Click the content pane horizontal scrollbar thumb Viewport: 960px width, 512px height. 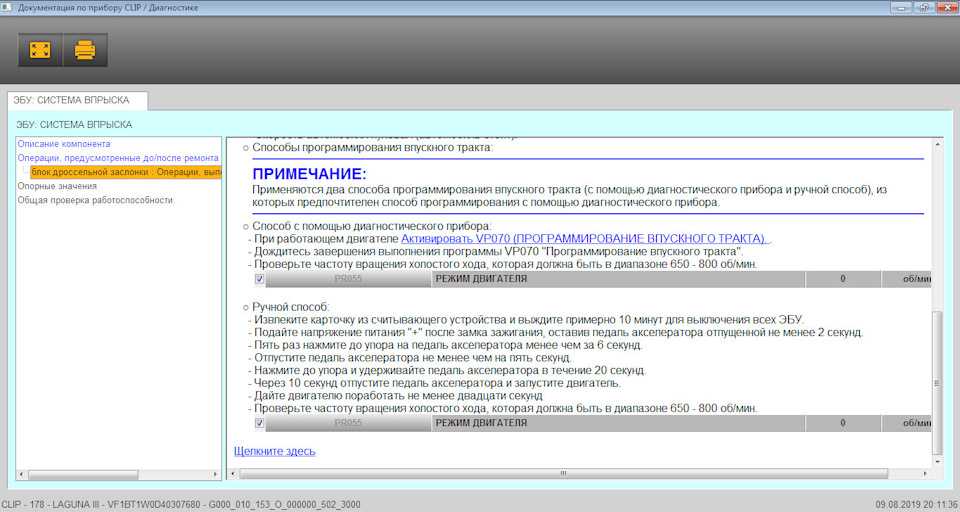pos(563,473)
